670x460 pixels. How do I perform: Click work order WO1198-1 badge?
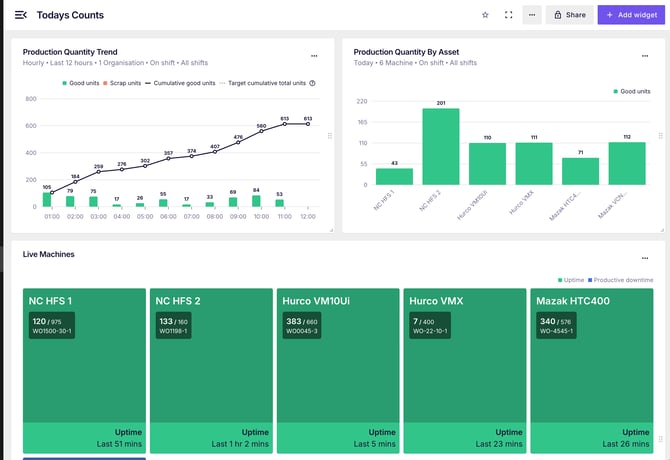[173, 325]
